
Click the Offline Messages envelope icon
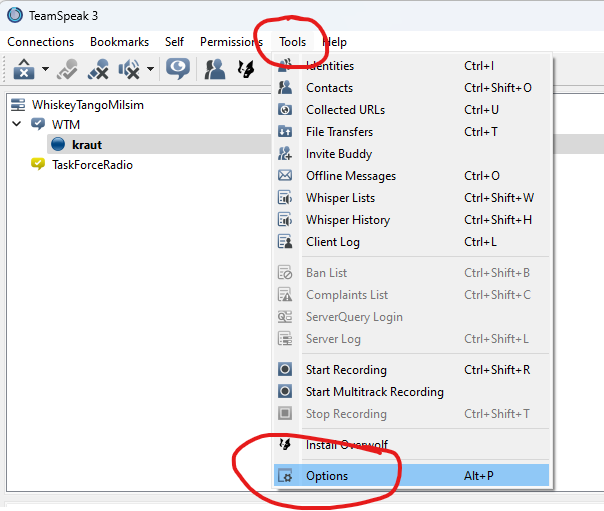pyautogui.click(x=285, y=176)
